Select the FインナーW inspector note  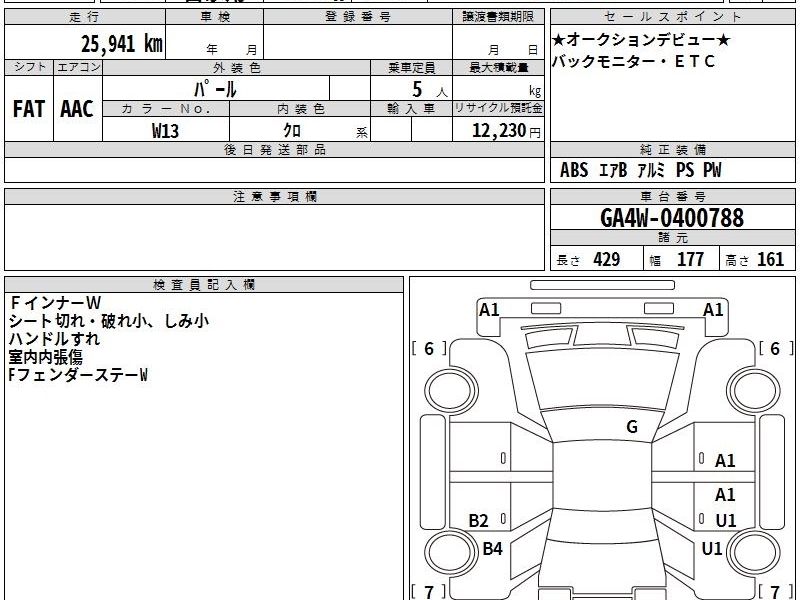click(x=55, y=303)
